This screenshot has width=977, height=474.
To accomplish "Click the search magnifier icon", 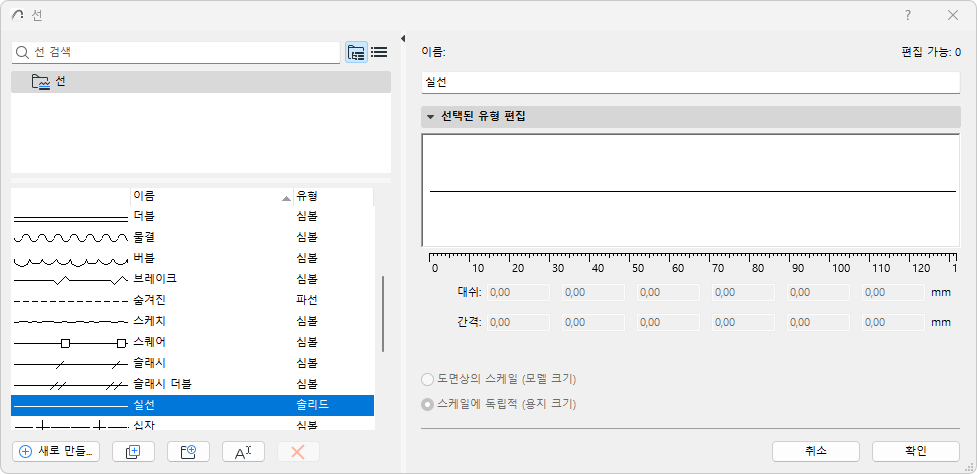I will pos(23,52).
